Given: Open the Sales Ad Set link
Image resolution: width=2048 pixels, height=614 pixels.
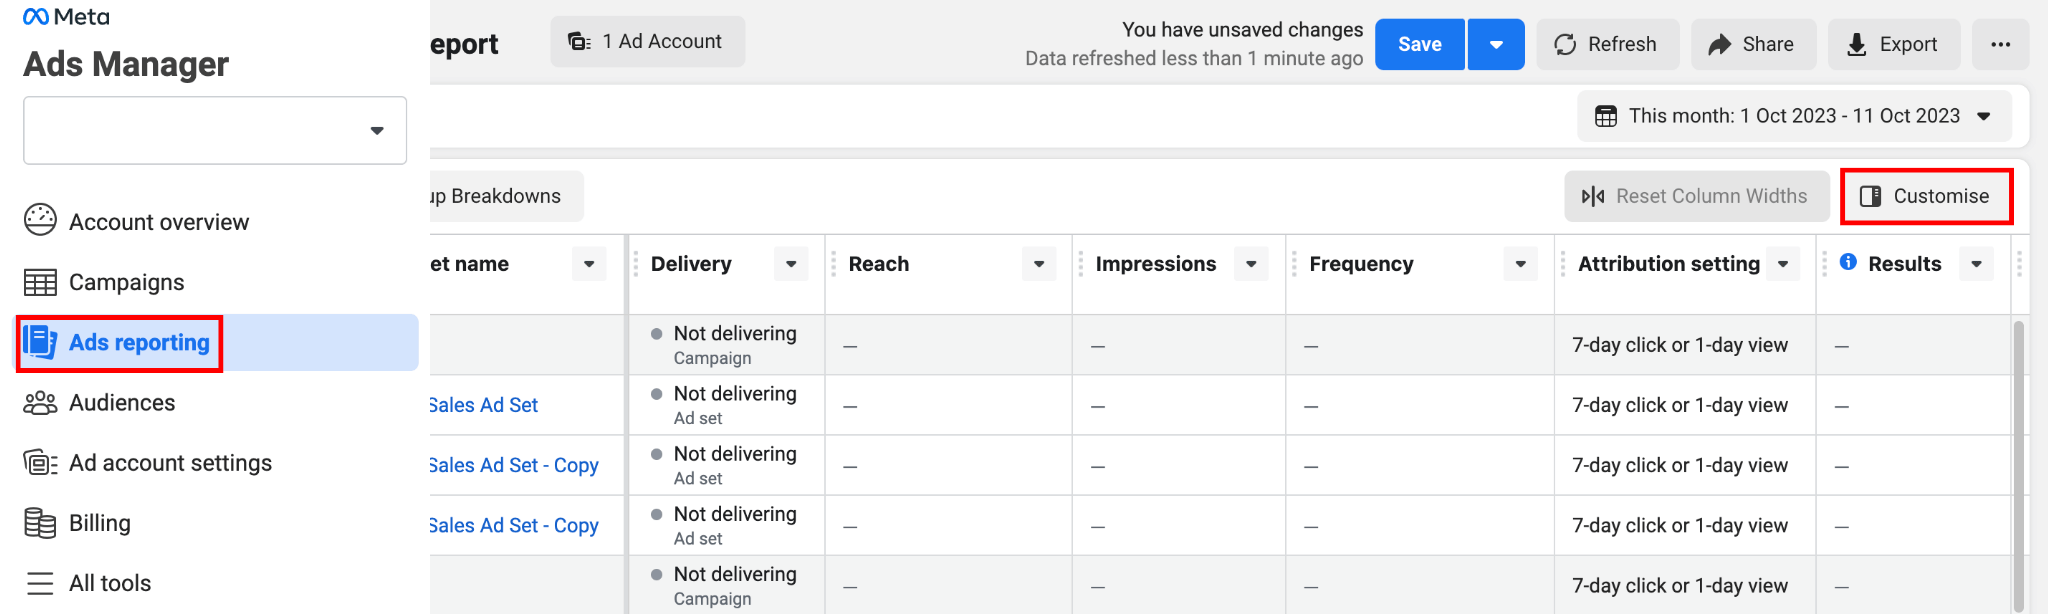Looking at the screenshot, I should [484, 405].
